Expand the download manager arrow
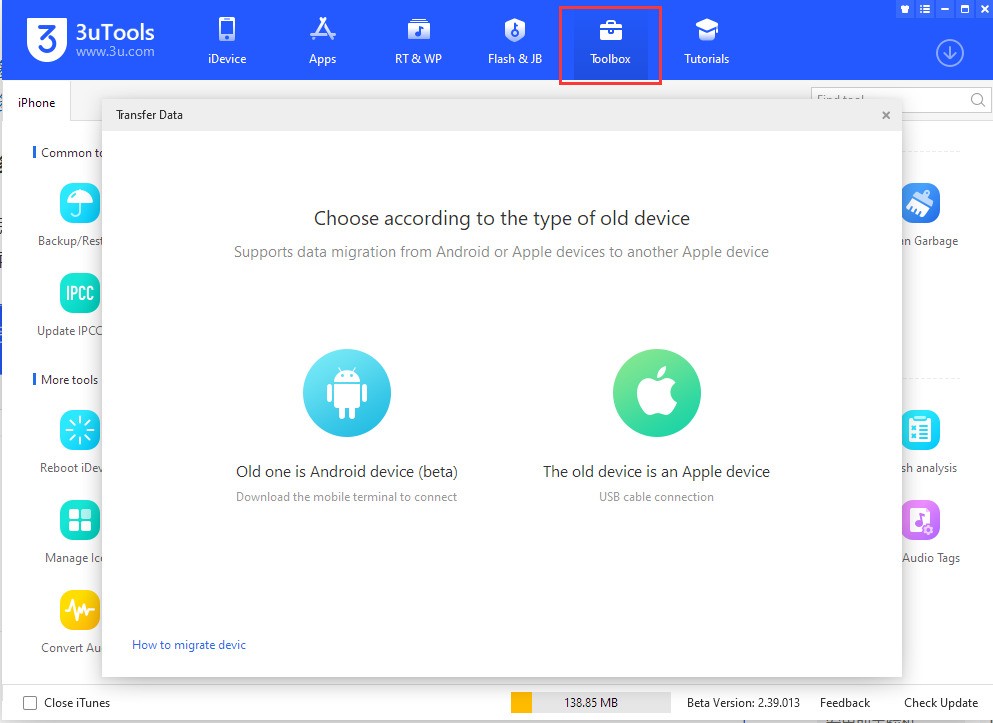Image resolution: width=993 pixels, height=723 pixels. pyautogui.click(x=948, y=52)
